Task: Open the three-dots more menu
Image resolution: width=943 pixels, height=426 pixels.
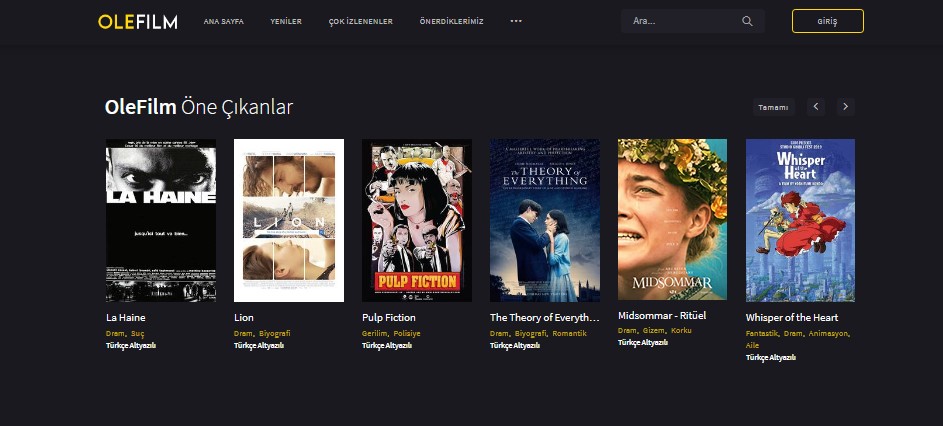Action: click(x=516, y=21)
